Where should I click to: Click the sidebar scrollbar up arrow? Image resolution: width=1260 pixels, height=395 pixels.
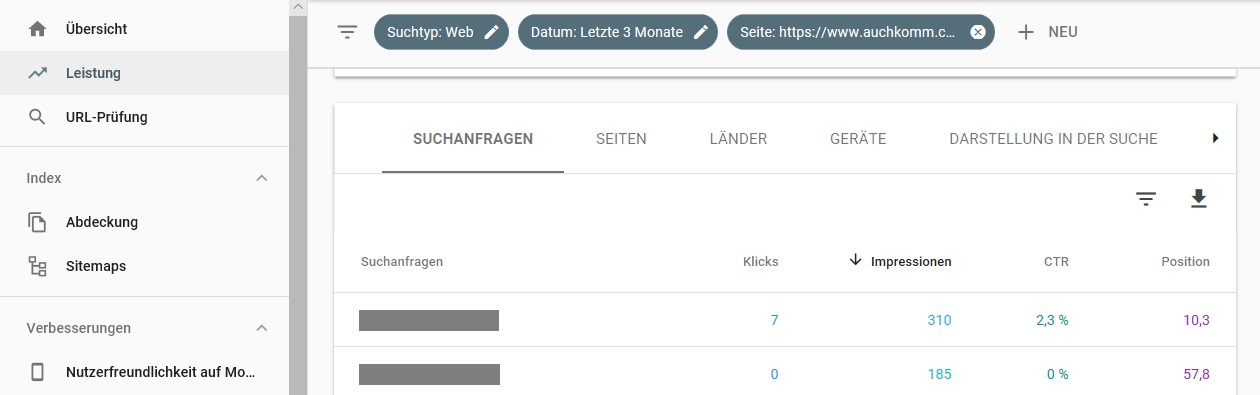[x=297, y=7]
